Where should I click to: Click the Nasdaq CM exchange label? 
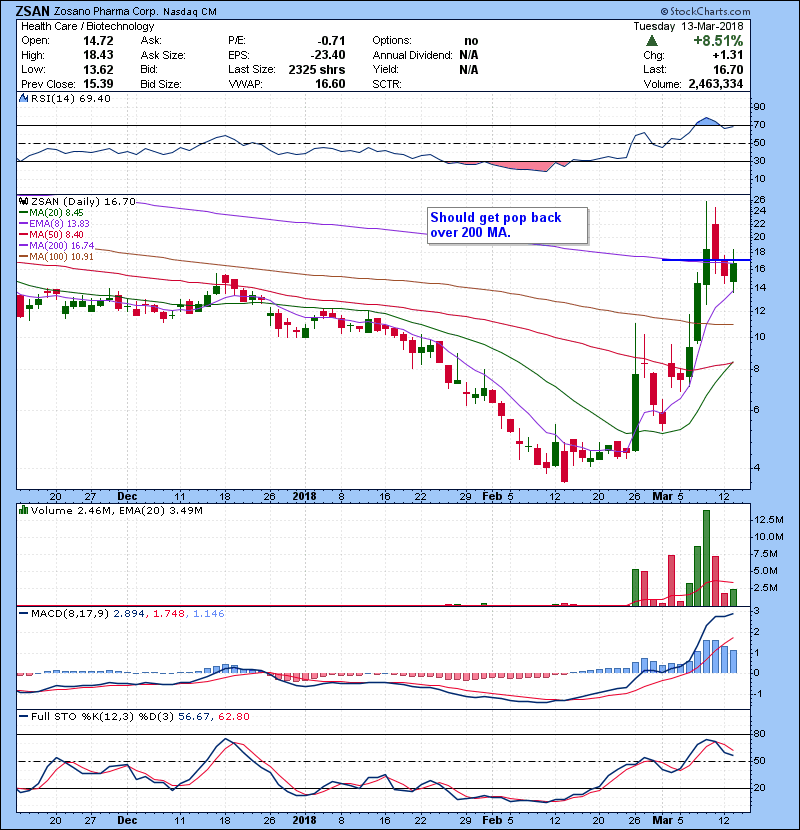tap(190, 12)
